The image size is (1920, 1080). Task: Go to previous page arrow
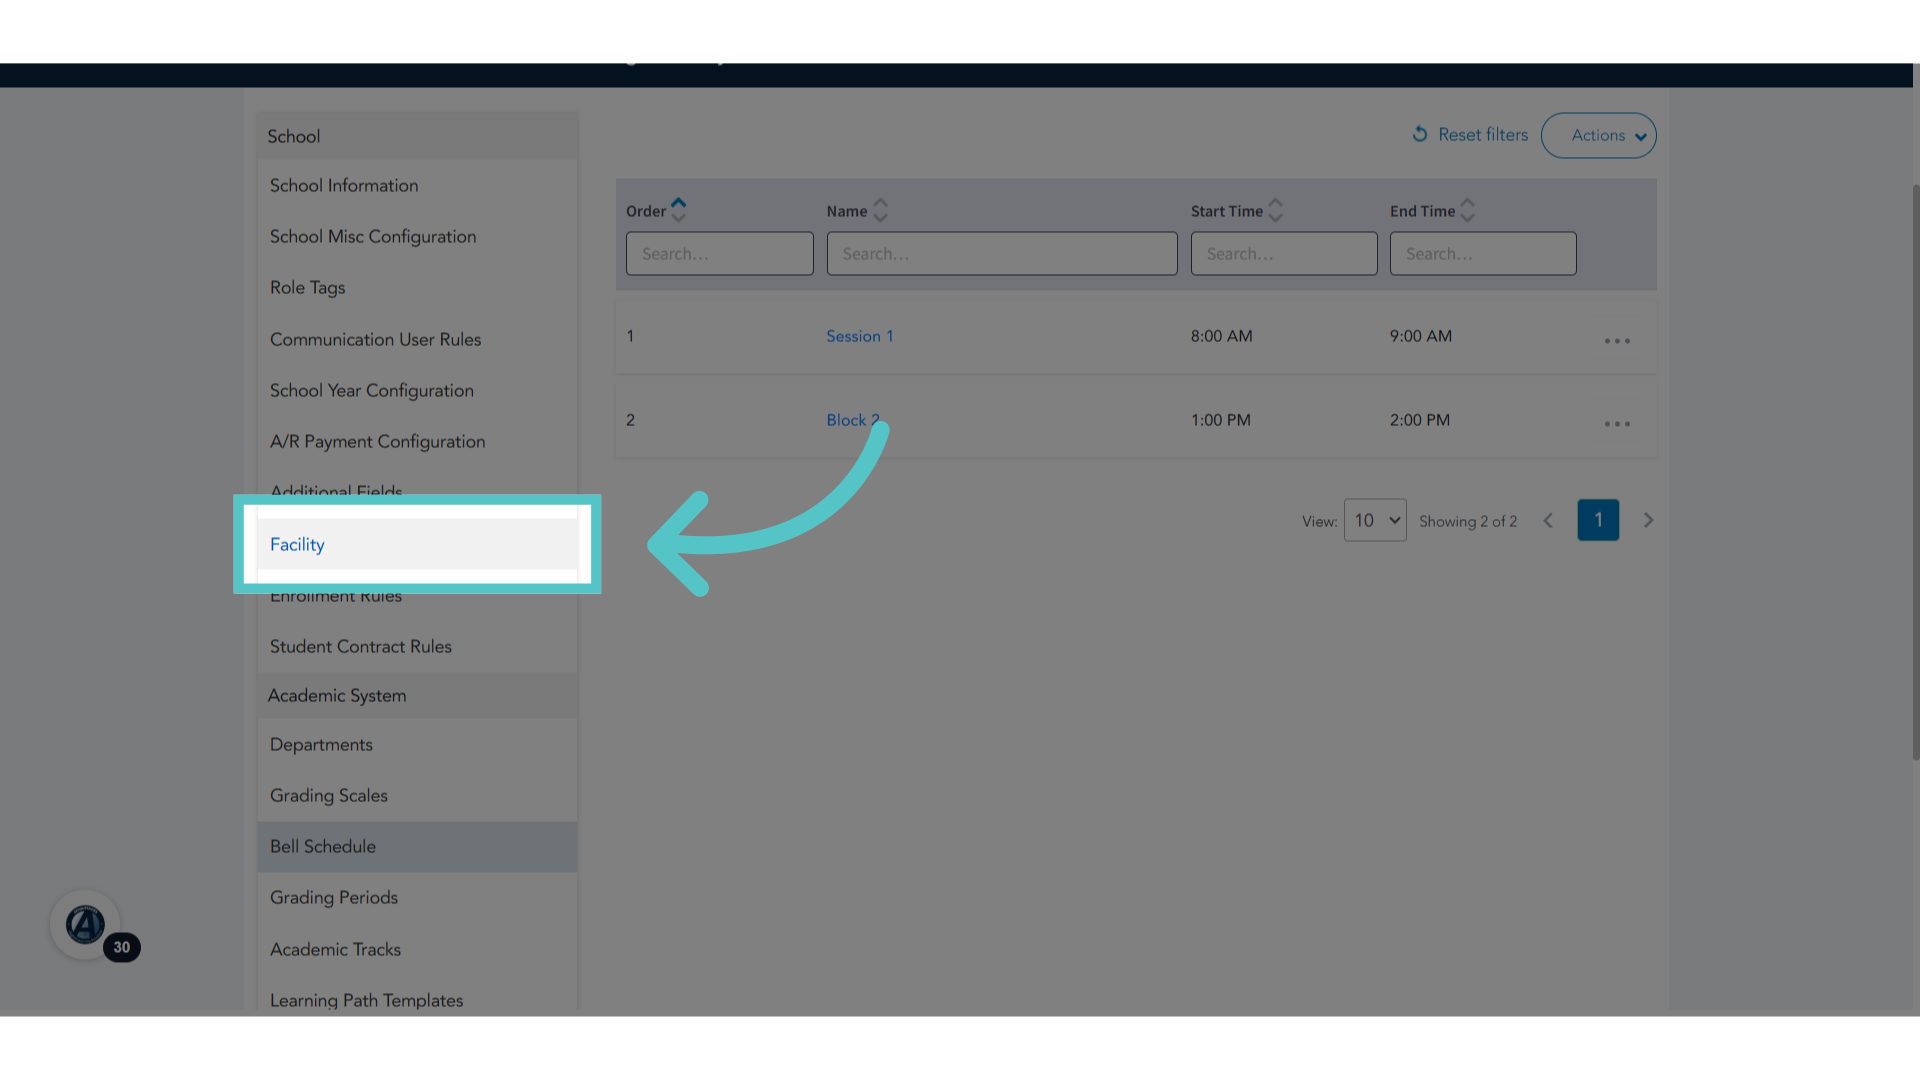point(1548,520)
